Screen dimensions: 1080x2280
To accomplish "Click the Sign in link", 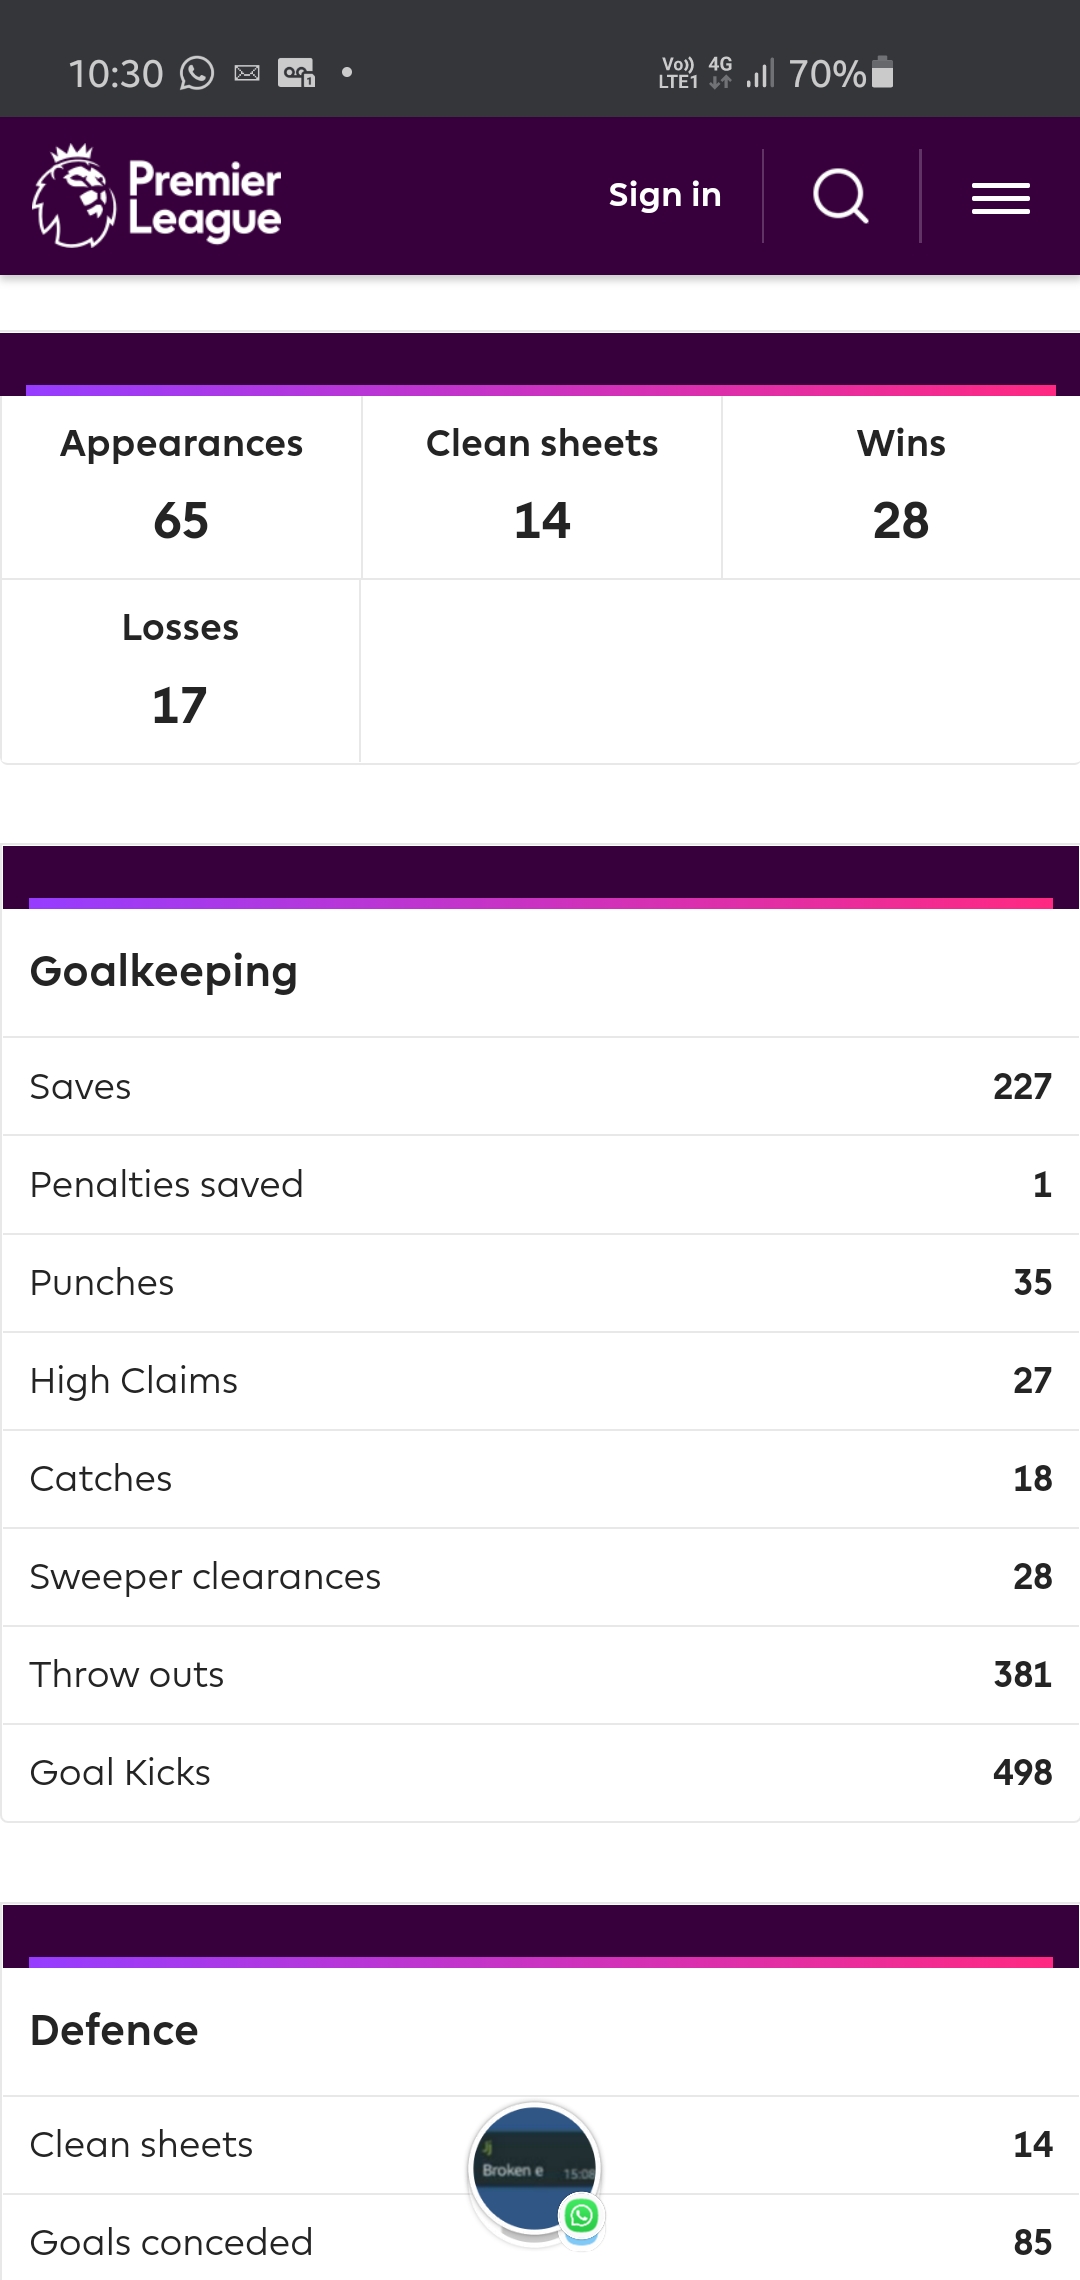I will point(665,195).
